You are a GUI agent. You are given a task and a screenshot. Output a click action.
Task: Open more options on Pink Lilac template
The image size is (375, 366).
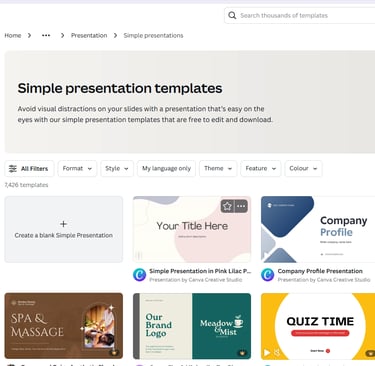tap(241, 206)
